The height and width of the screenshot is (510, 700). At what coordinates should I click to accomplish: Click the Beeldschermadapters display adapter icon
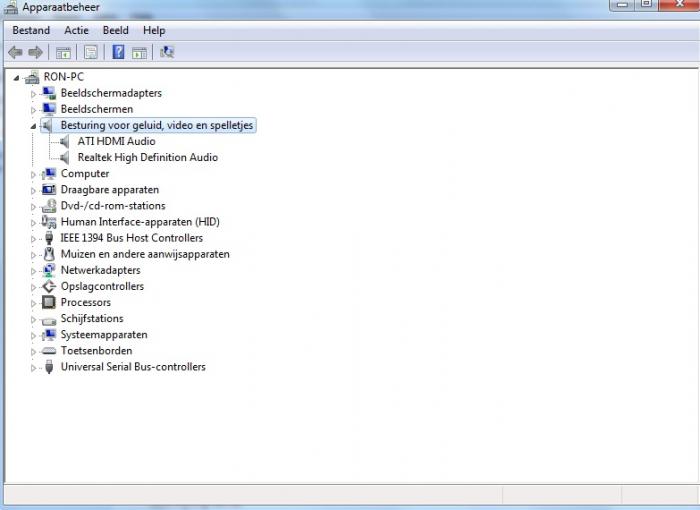tap(49, 93)
